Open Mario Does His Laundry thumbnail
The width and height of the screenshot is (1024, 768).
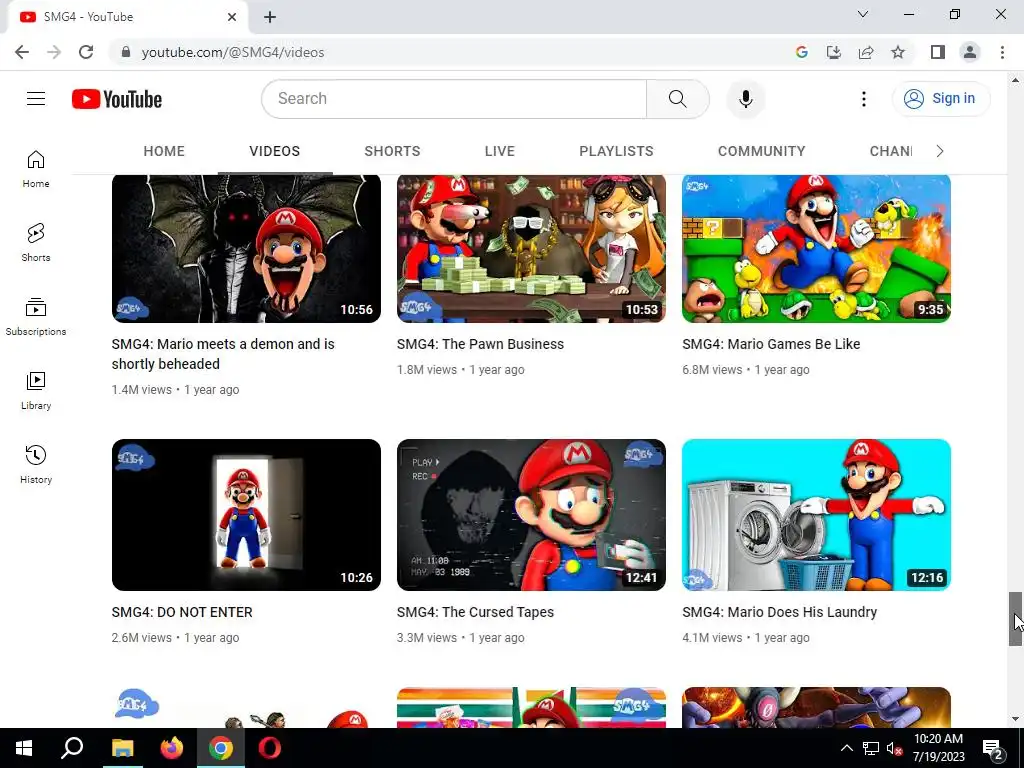click(816, 515)
